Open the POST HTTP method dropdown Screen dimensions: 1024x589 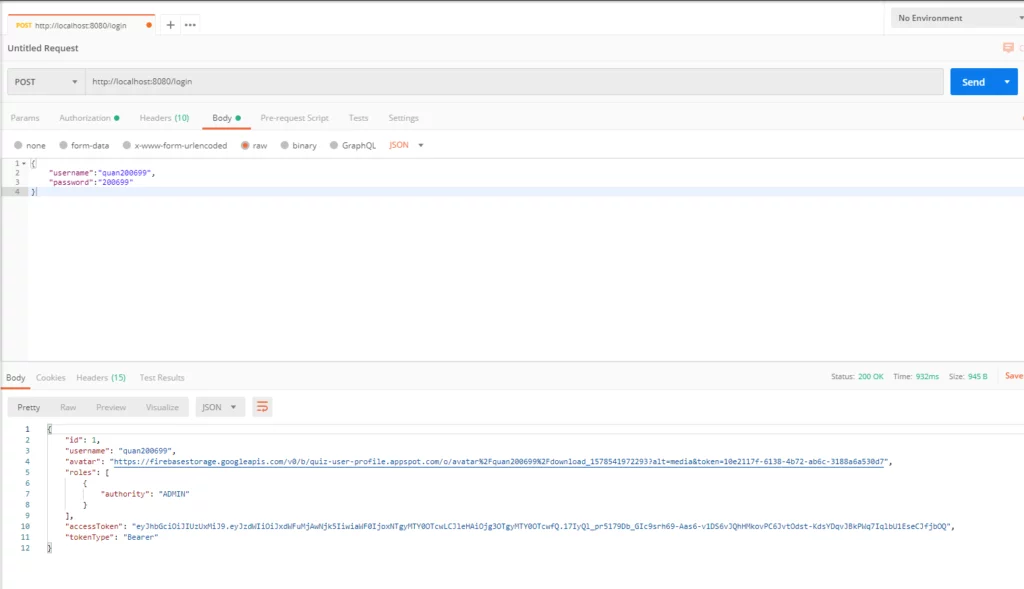(46, 82)
